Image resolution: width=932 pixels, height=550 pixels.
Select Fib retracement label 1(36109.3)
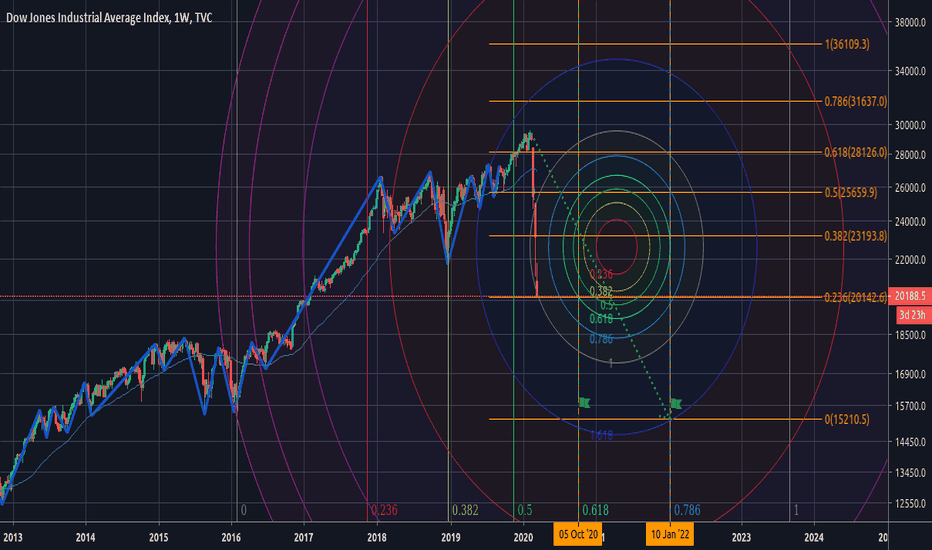click(846, 44)
